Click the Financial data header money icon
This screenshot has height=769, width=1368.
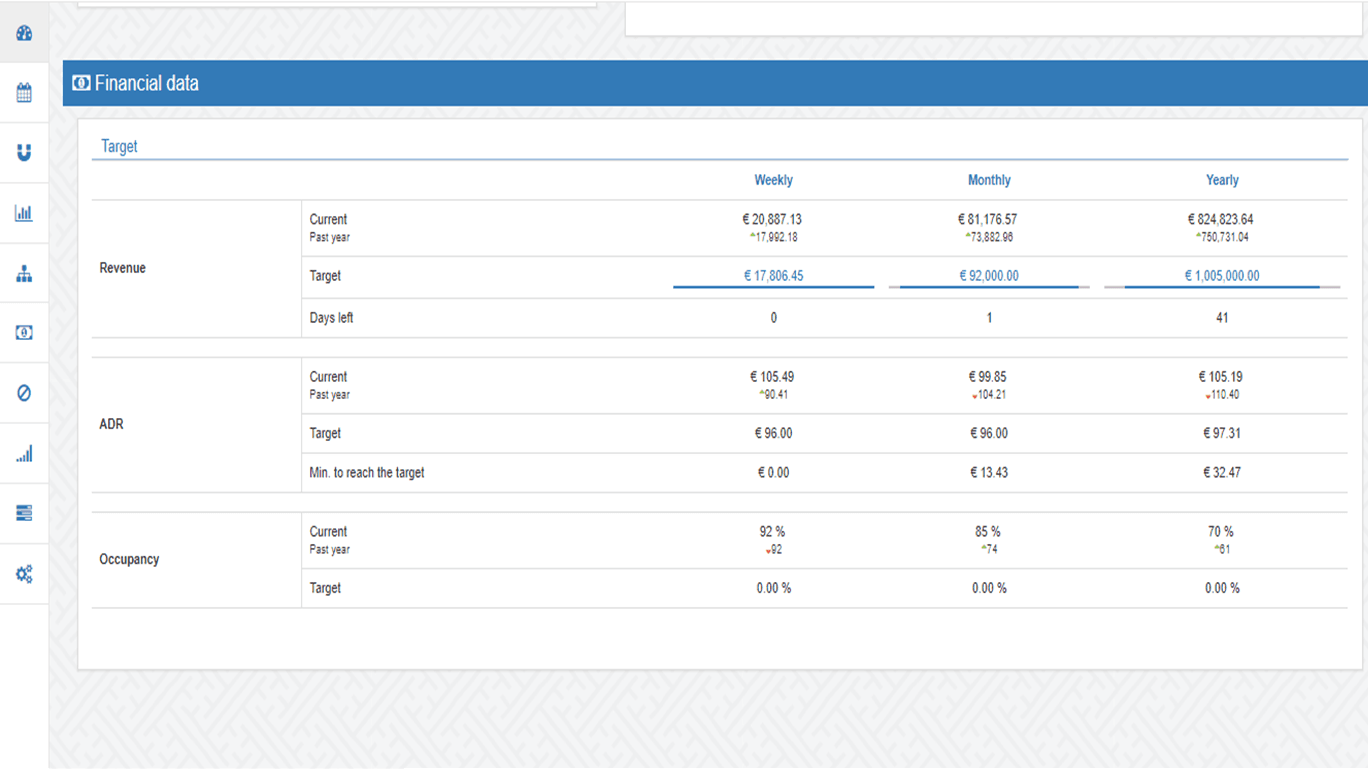click(81, 83)
